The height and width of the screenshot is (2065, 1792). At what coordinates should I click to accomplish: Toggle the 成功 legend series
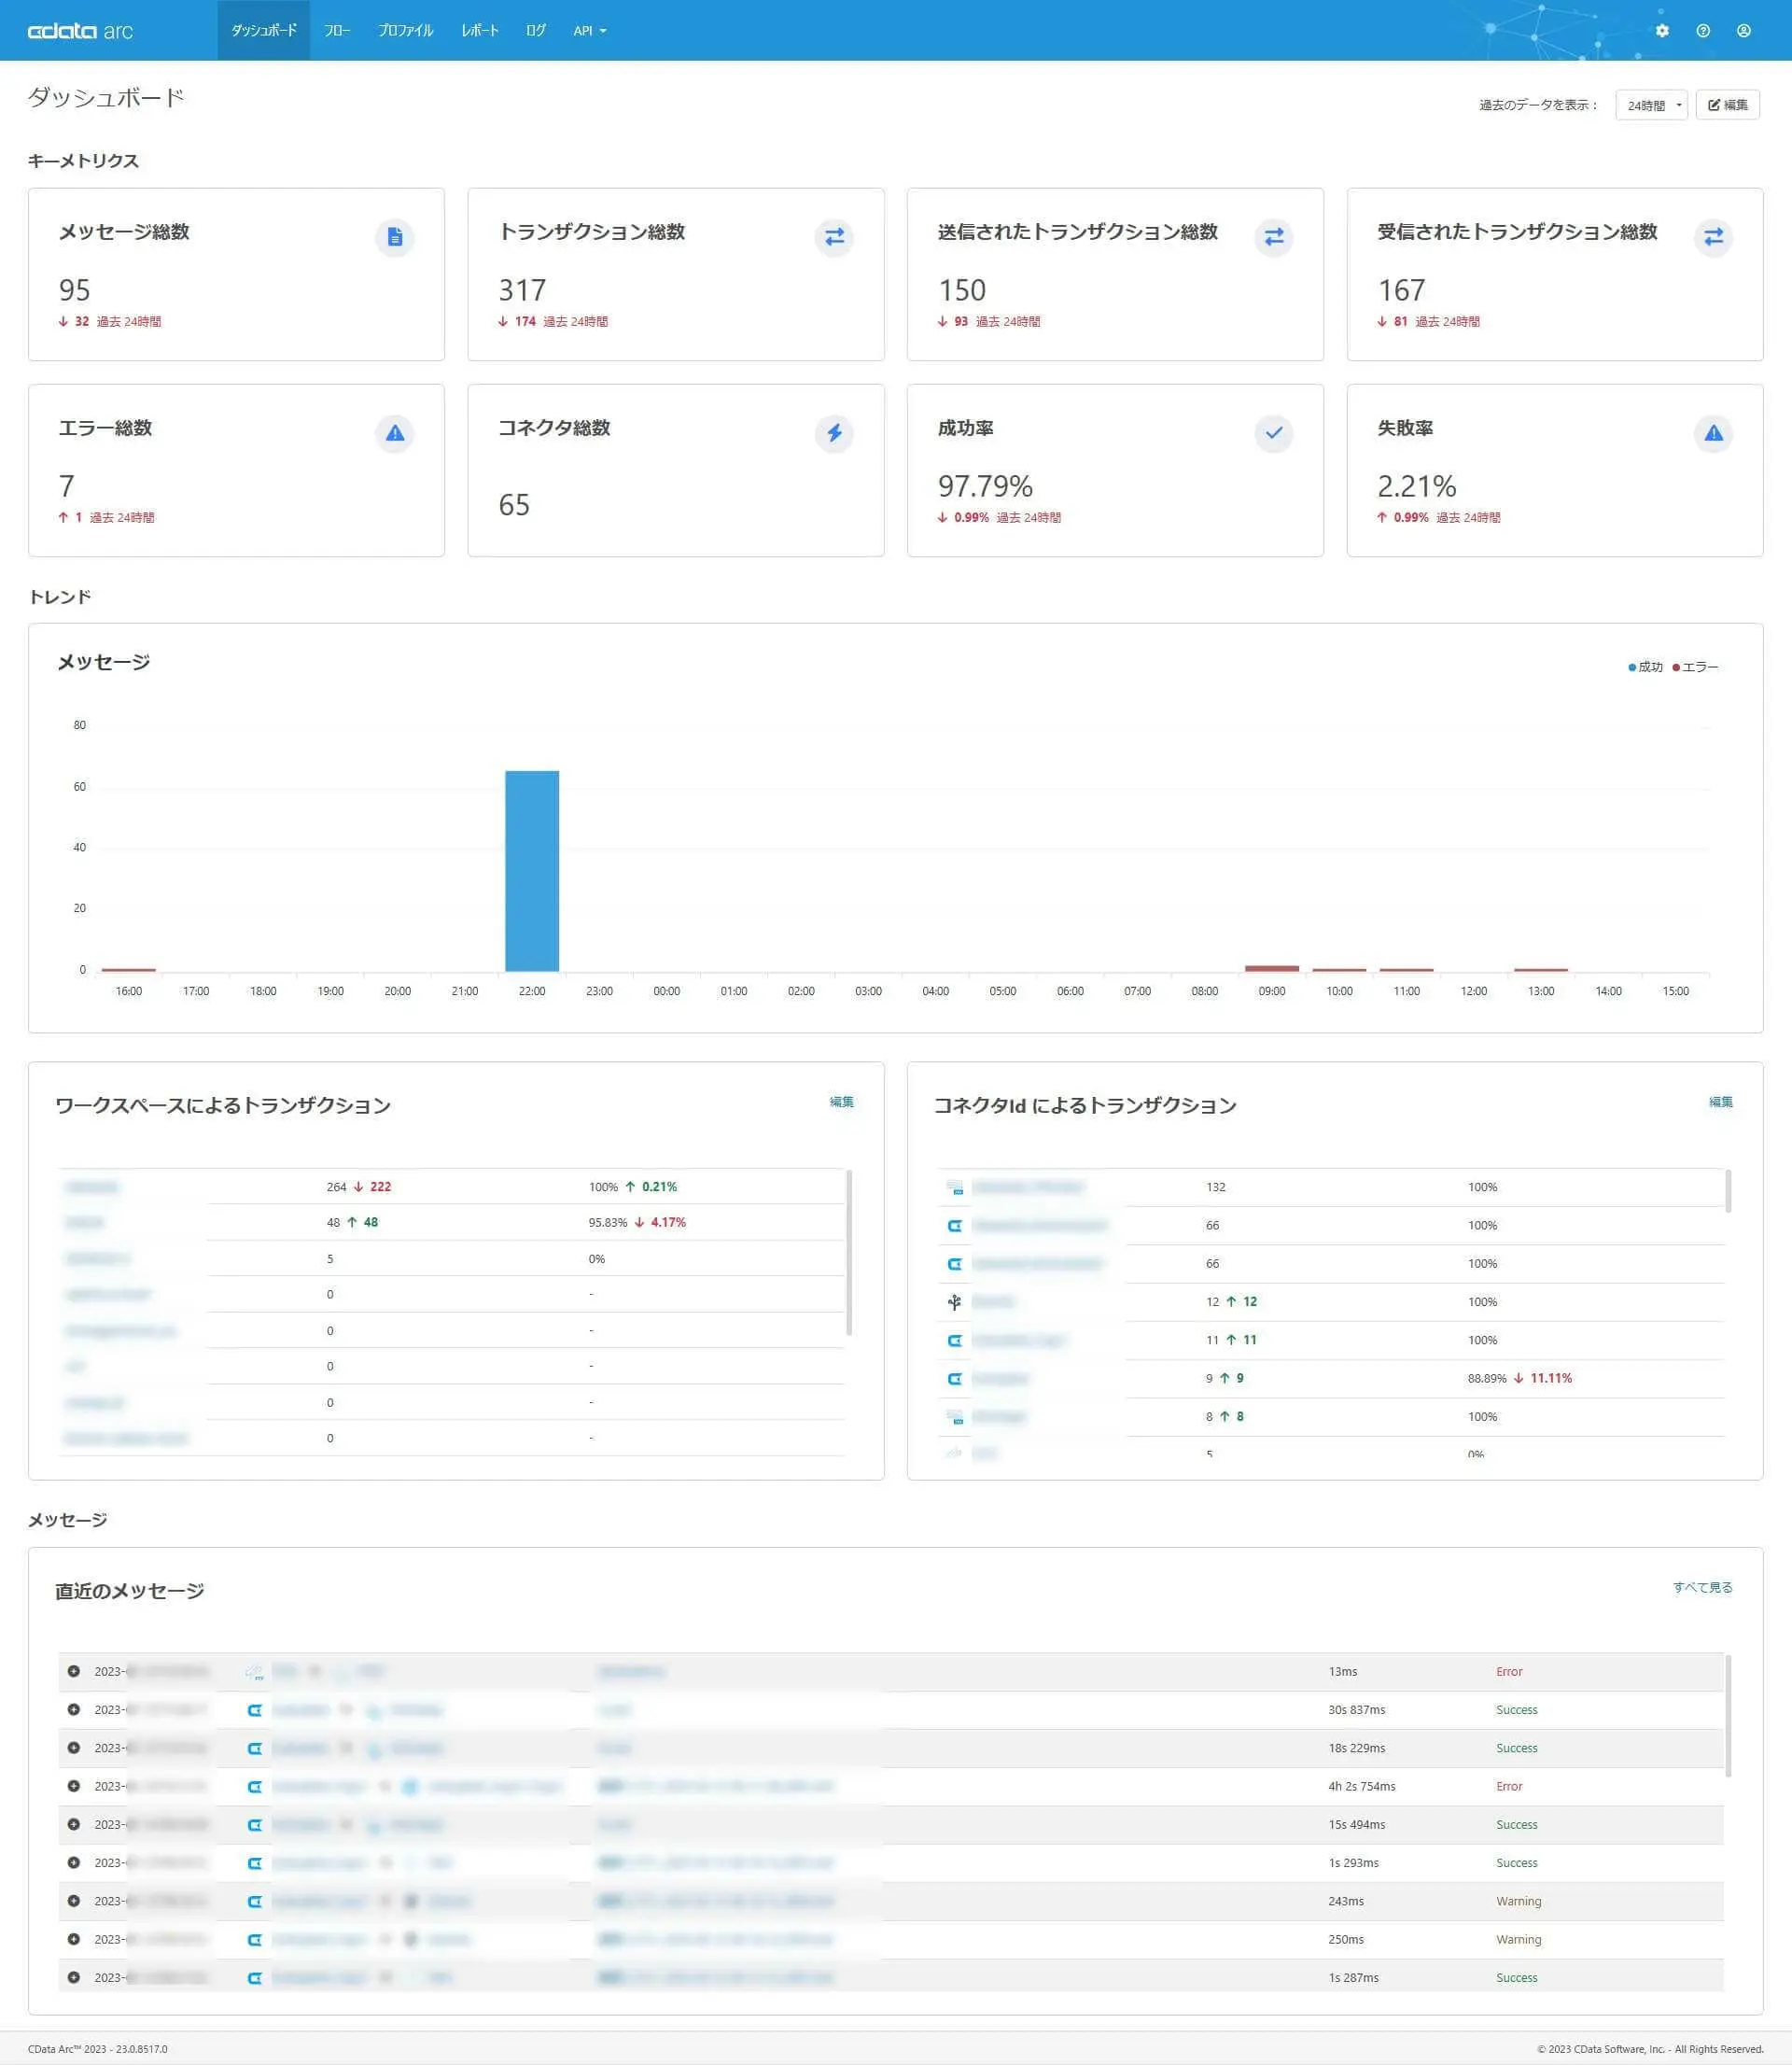click(x=1645, y=667)
